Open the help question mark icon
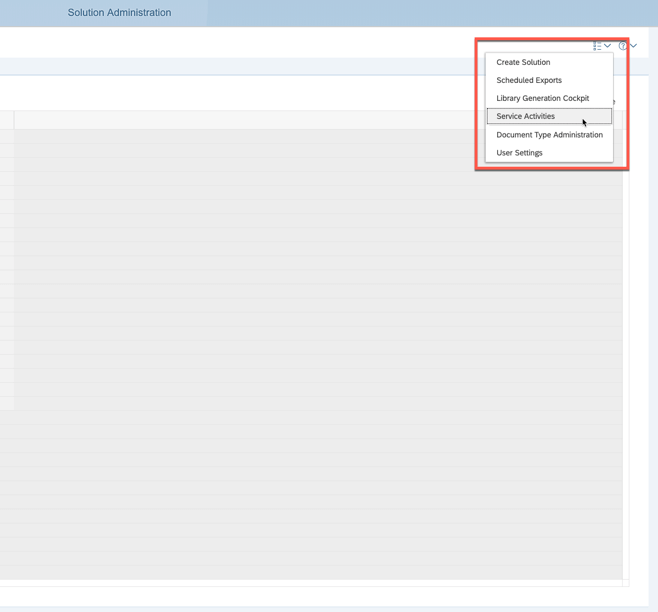 [623, 46]
